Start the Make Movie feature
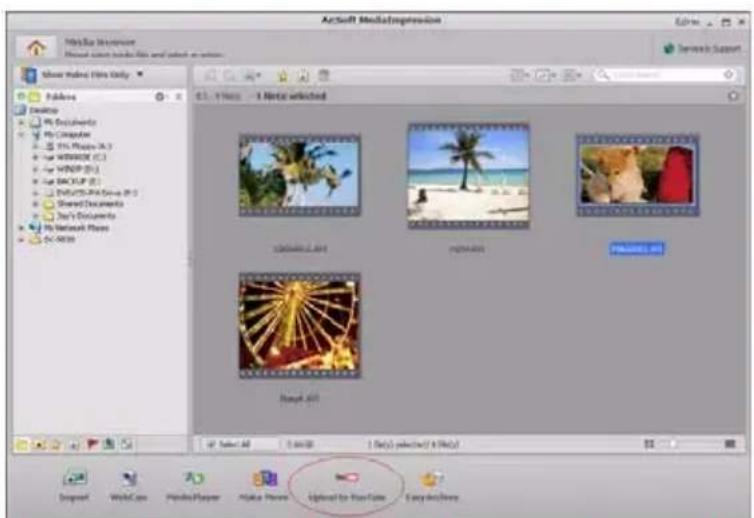 pyautogui.click(x=264, y=486)
